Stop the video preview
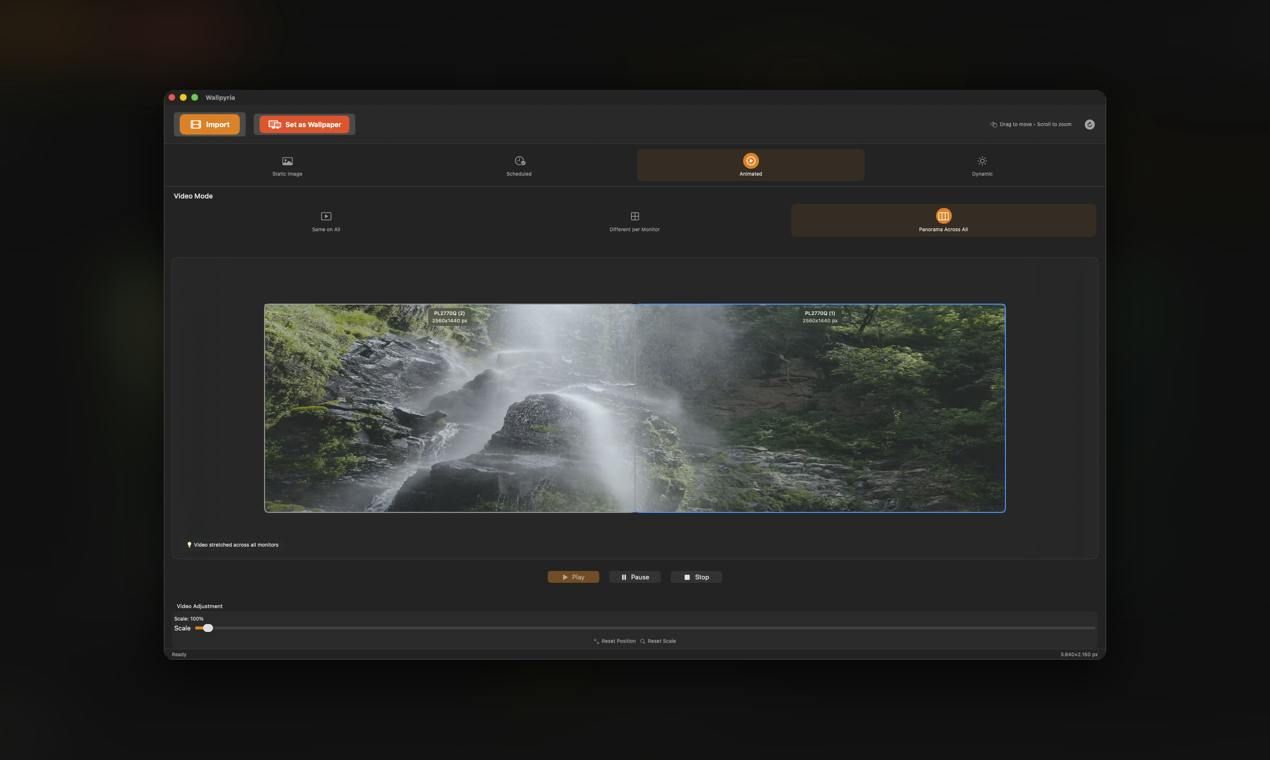This screenshot has height=760, width=1270. coord(696,577)
